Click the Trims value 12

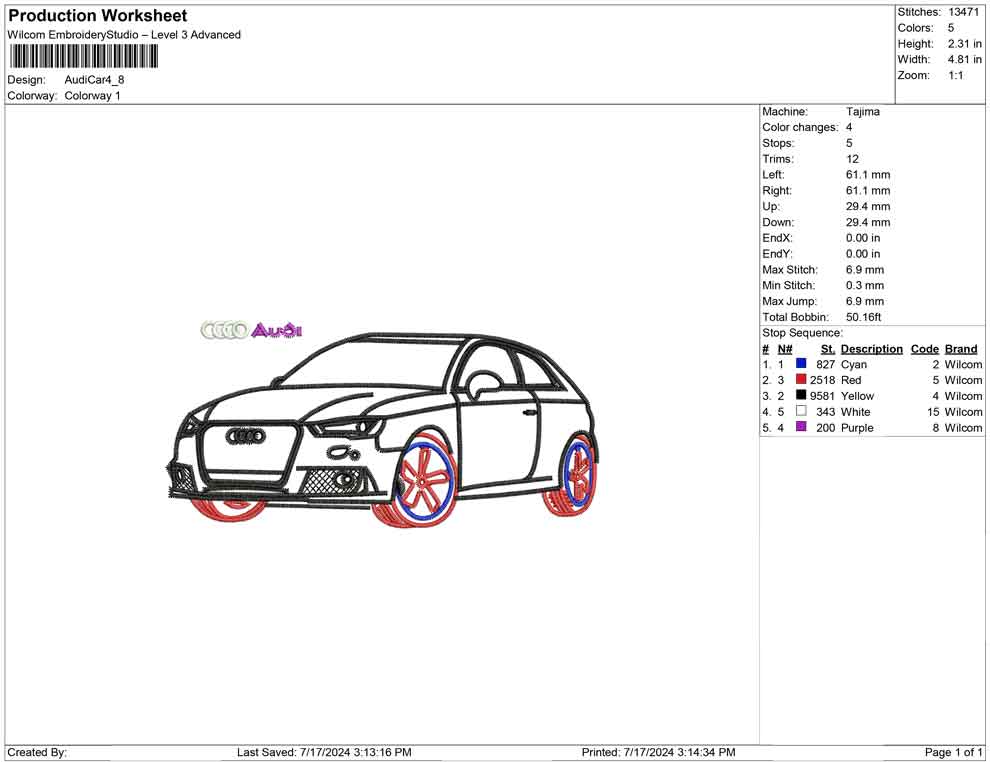click(852, 159)
